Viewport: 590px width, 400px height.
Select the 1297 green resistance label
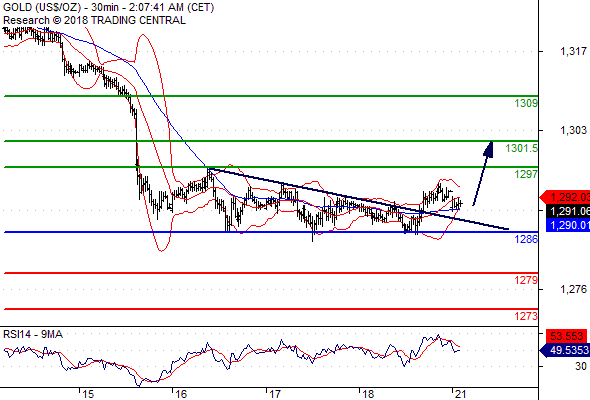526,174
